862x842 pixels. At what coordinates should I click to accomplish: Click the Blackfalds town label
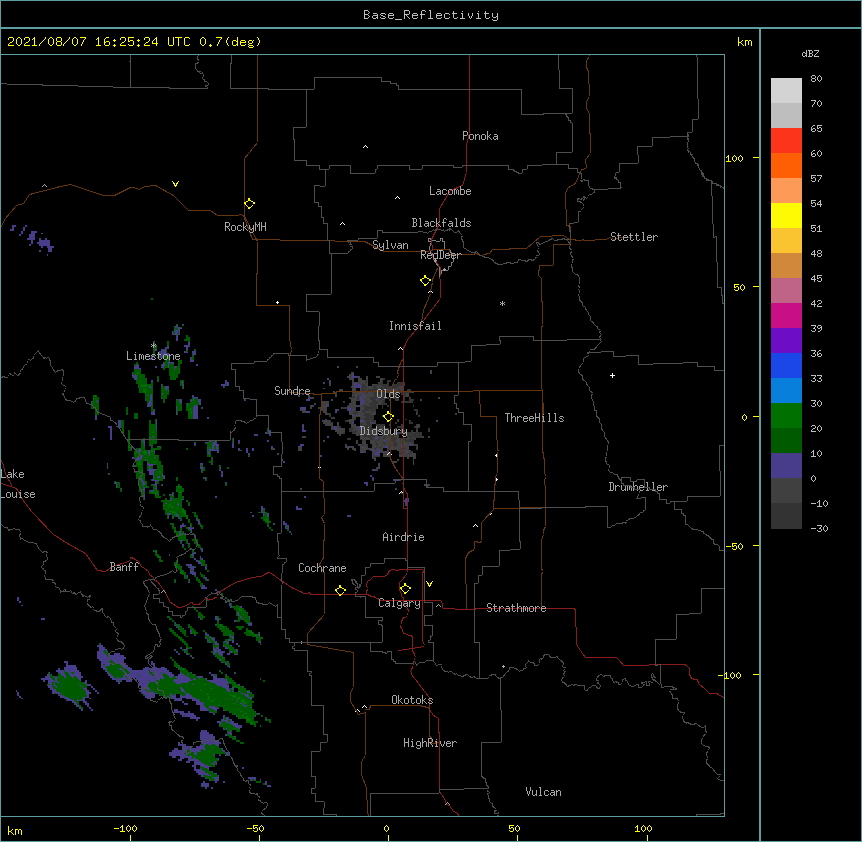point(441,223)
